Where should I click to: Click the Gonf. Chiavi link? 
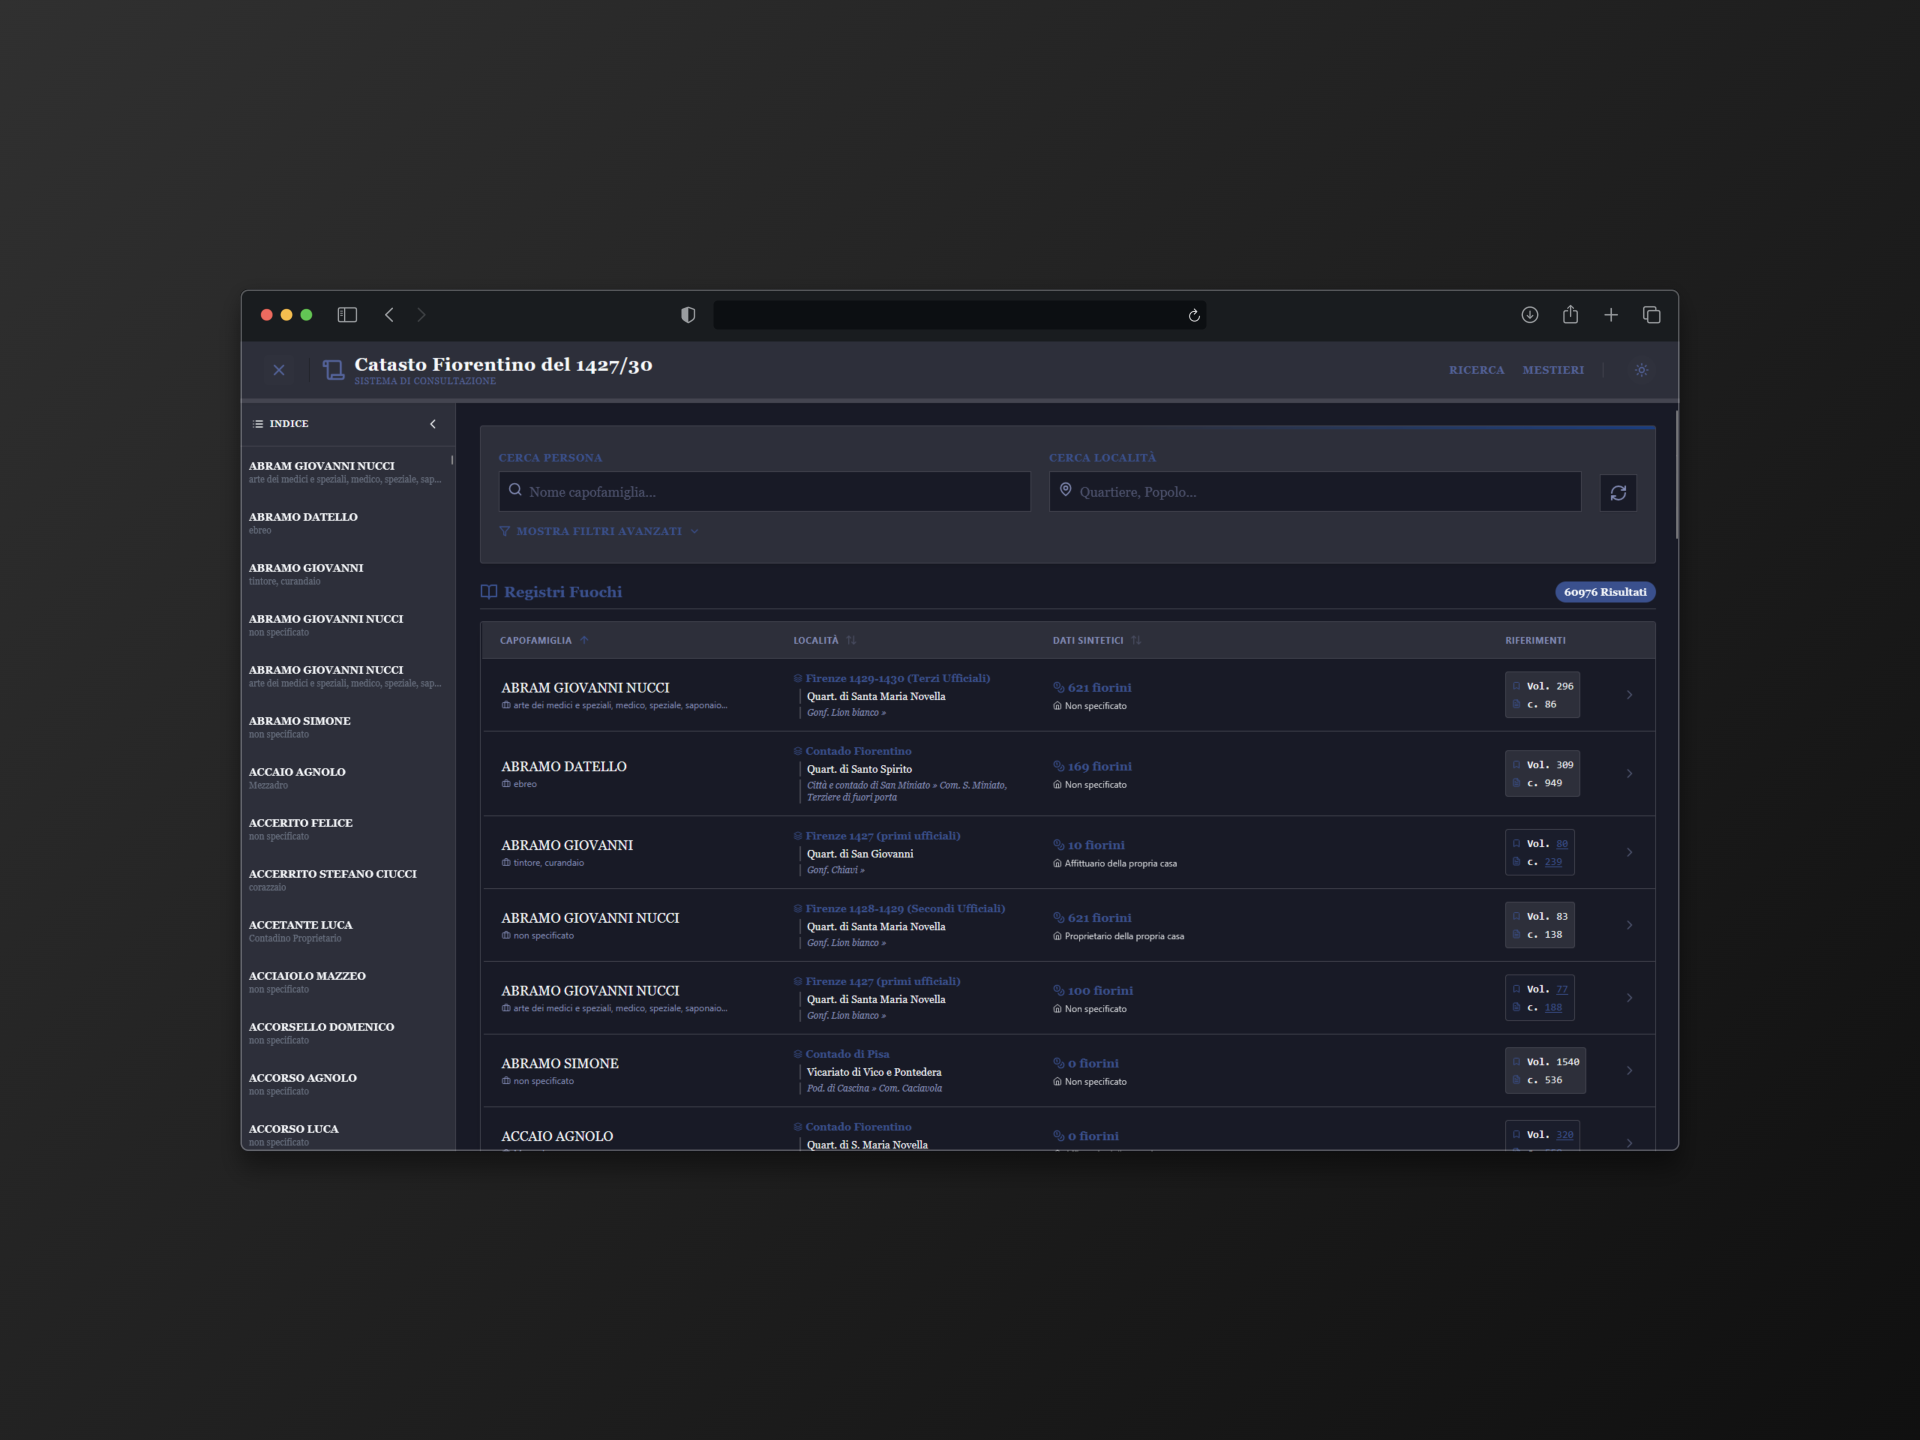click(835, 870)
